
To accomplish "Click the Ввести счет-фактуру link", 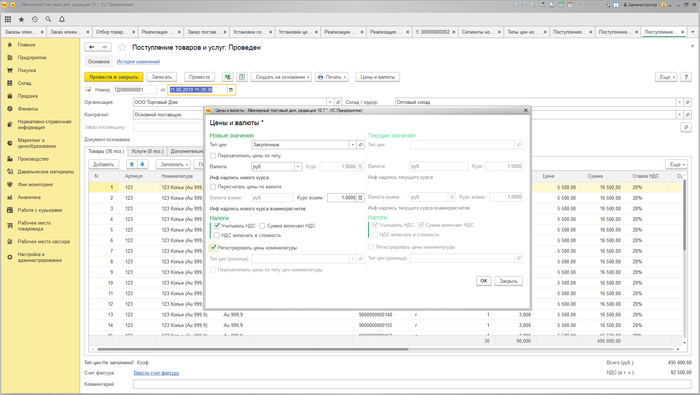I will click(156, 373).
